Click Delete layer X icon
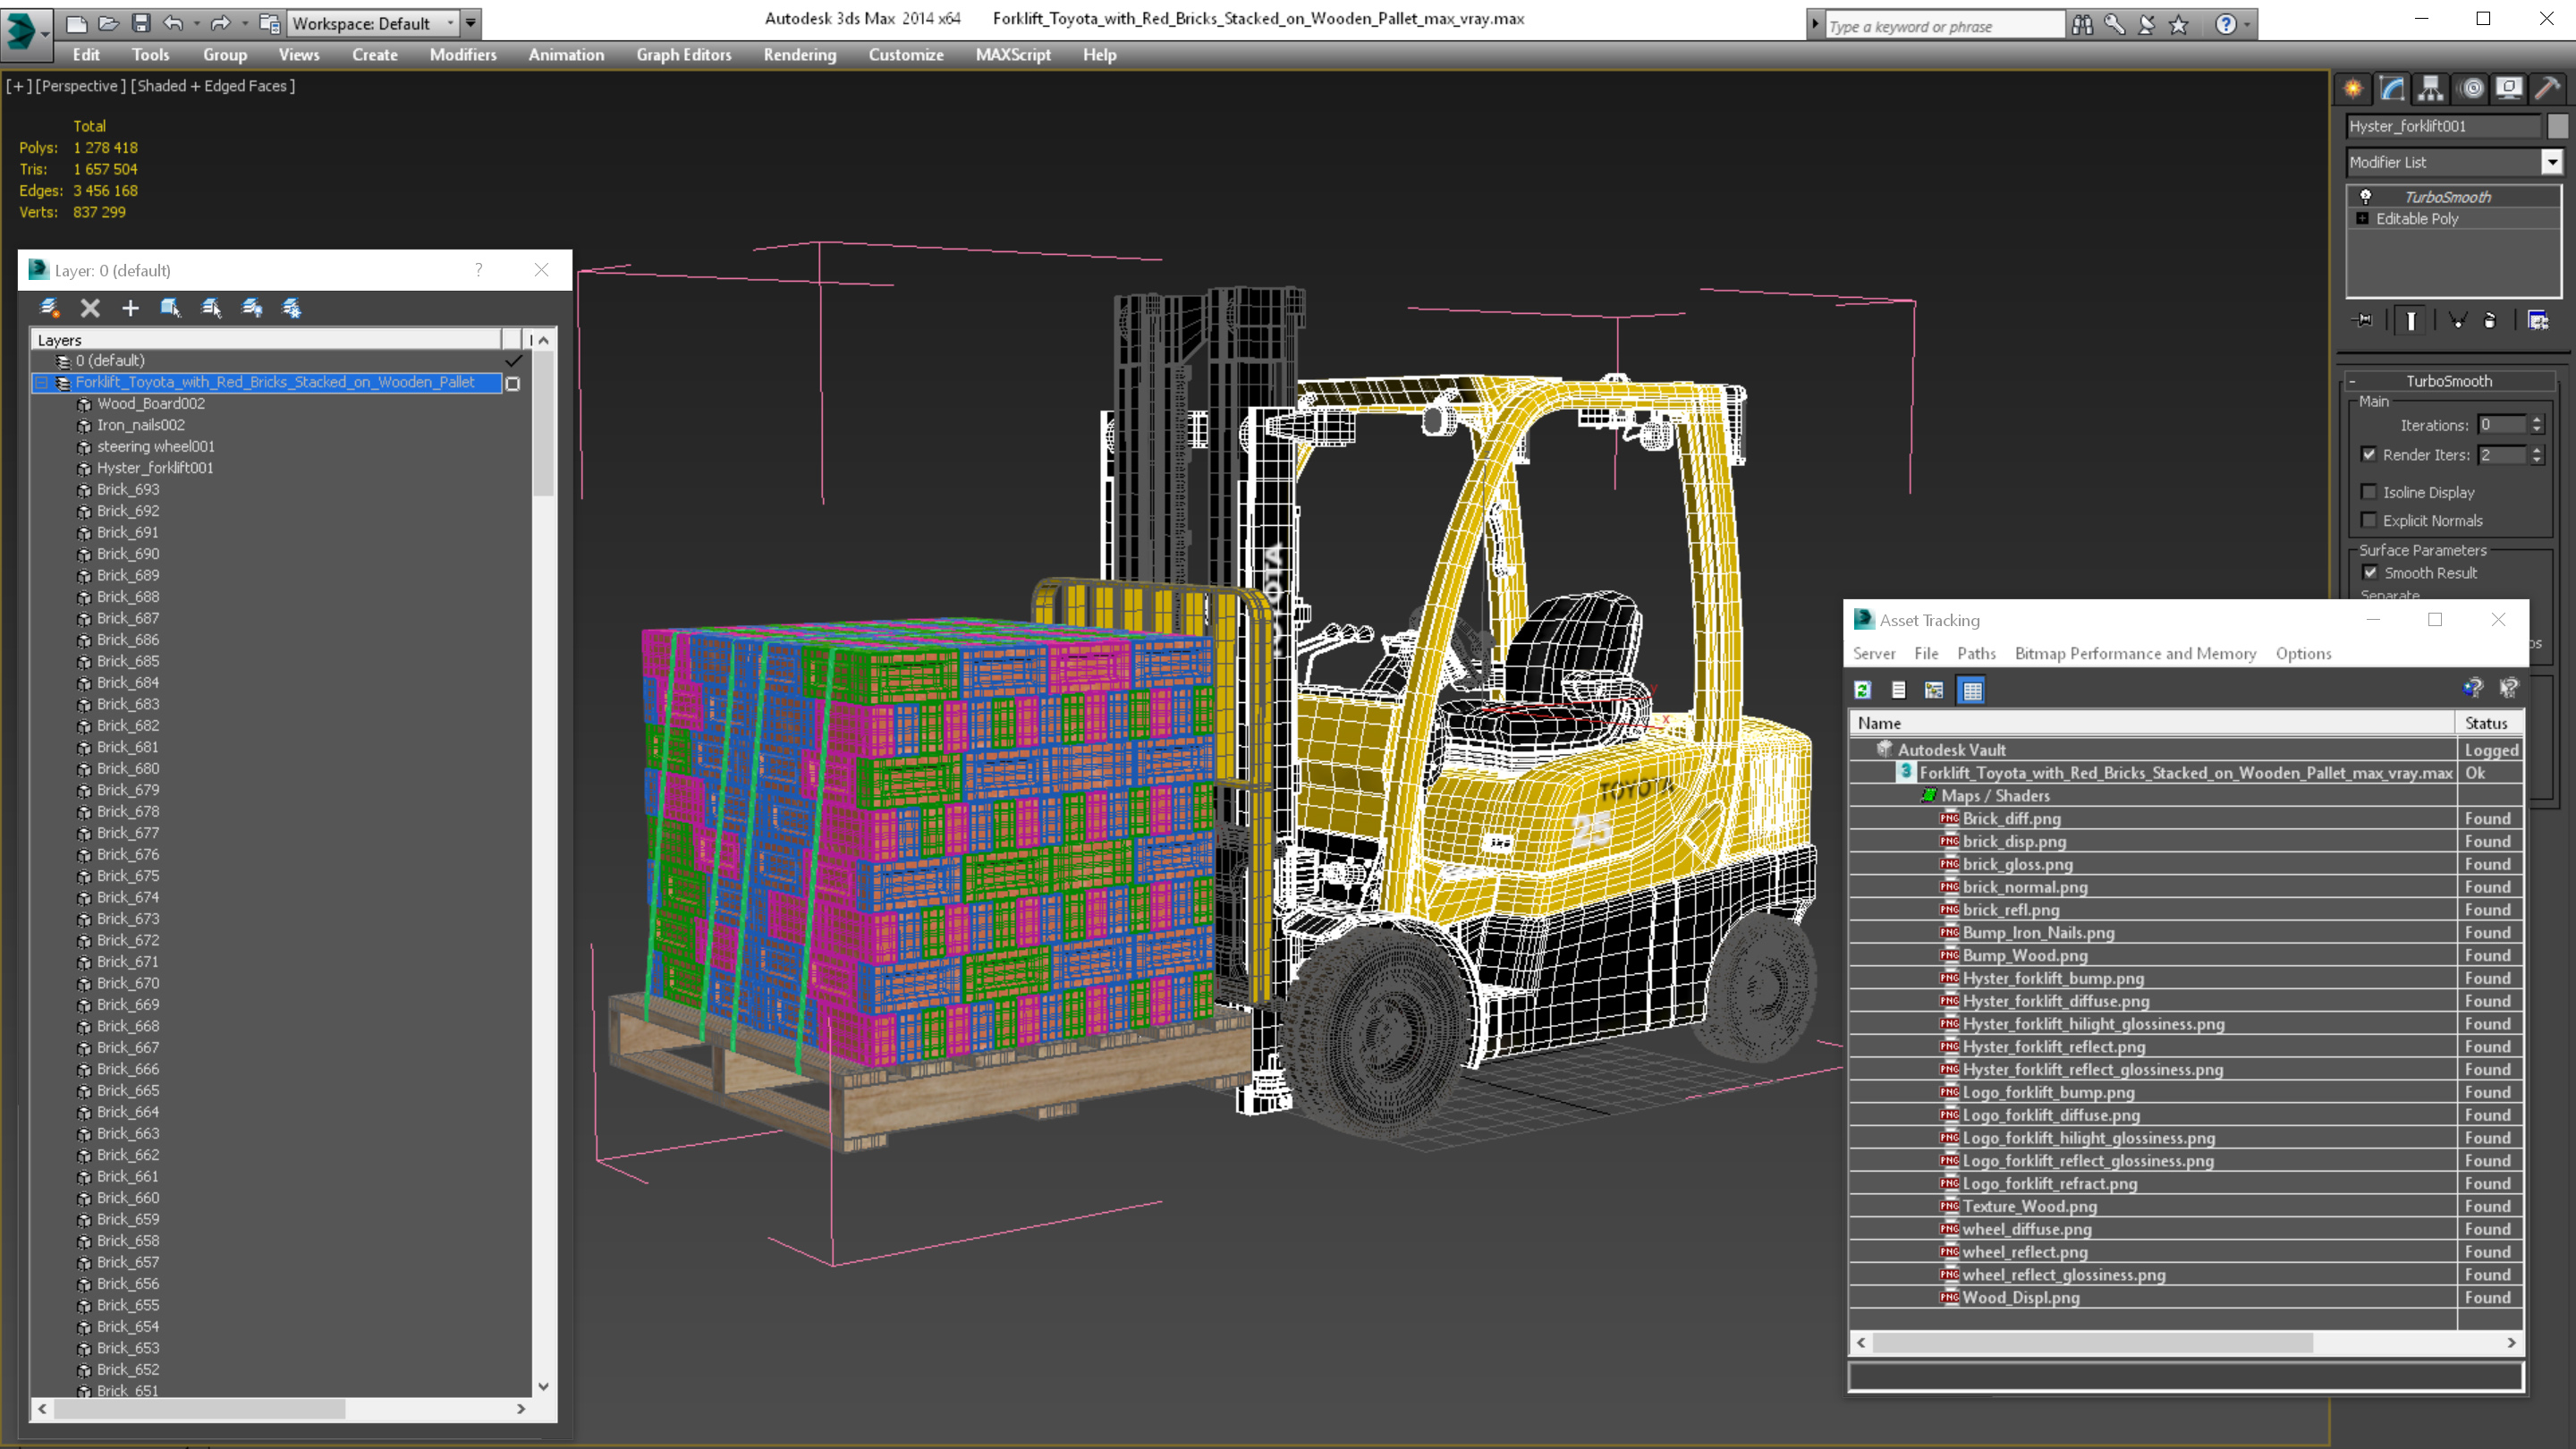Screen dimensions: 2576x1449 [90, 308]
